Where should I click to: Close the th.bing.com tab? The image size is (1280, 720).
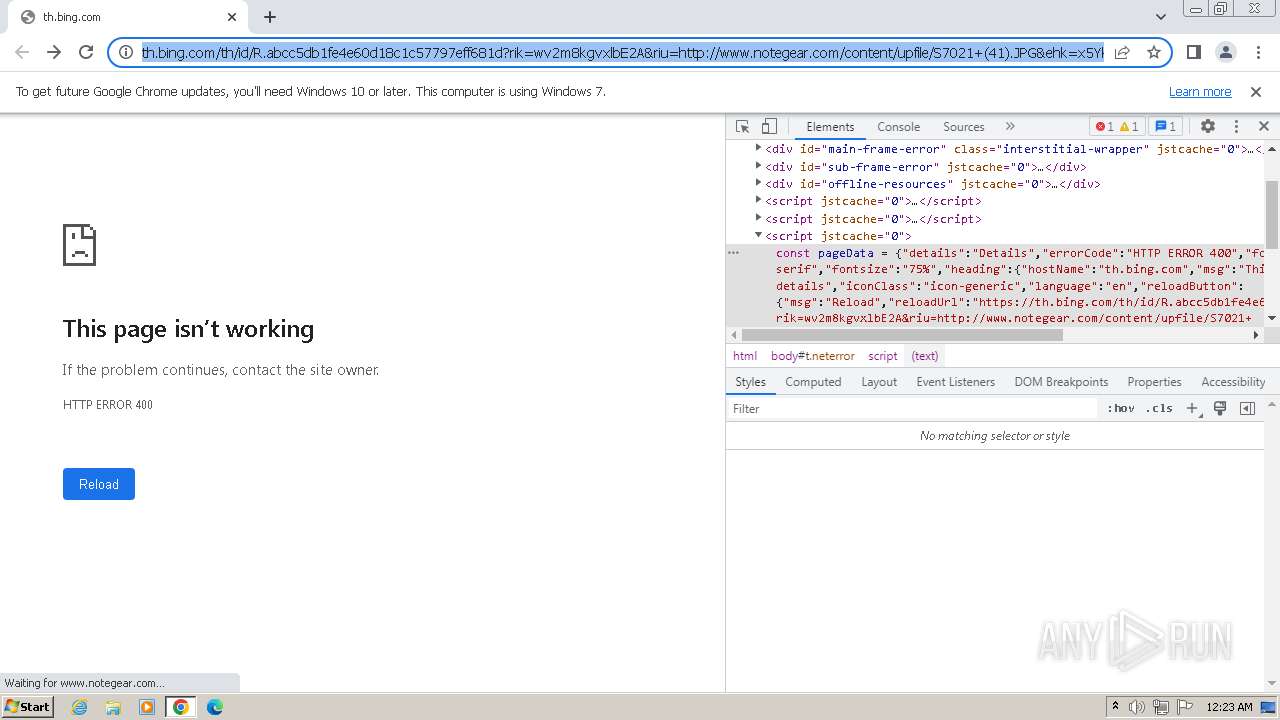point(232,17)
